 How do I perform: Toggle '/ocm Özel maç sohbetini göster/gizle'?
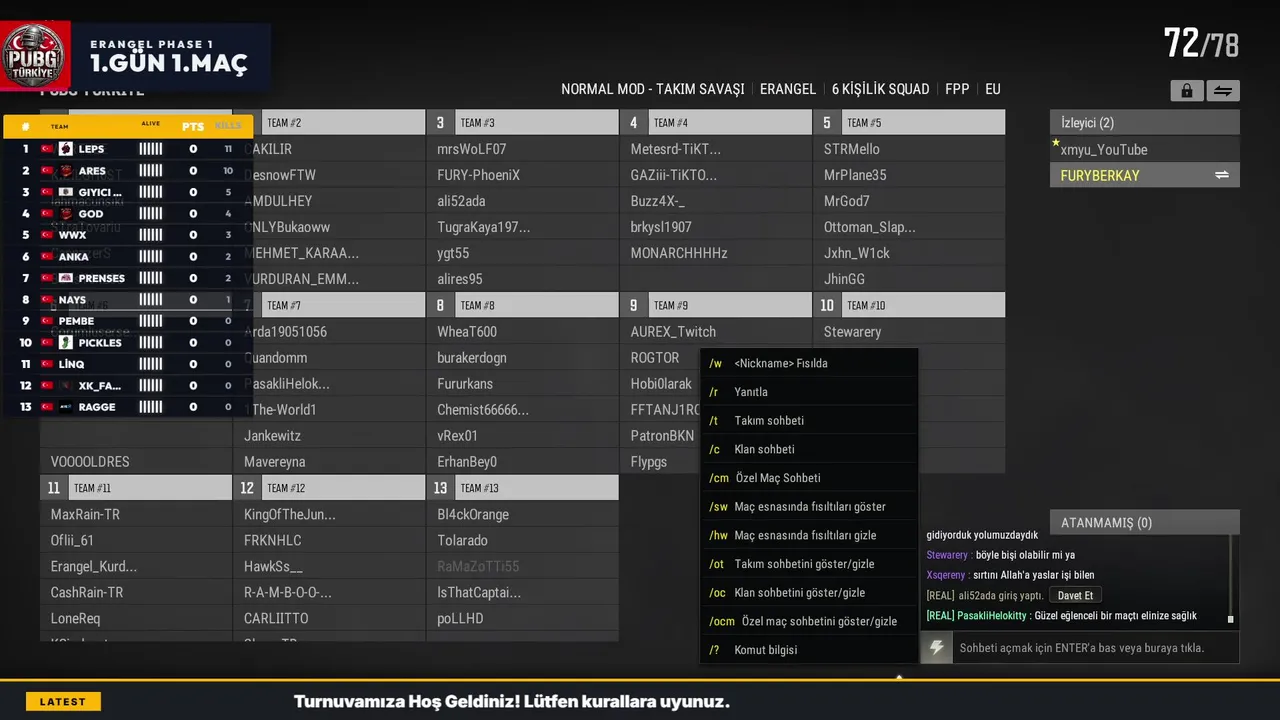(x=808, y=621)
